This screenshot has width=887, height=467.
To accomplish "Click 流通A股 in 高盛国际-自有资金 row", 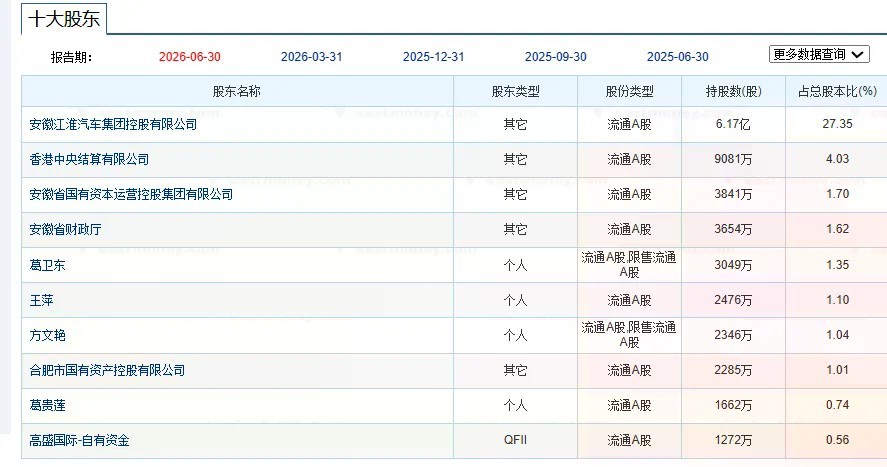I will (x=629, y=440).
